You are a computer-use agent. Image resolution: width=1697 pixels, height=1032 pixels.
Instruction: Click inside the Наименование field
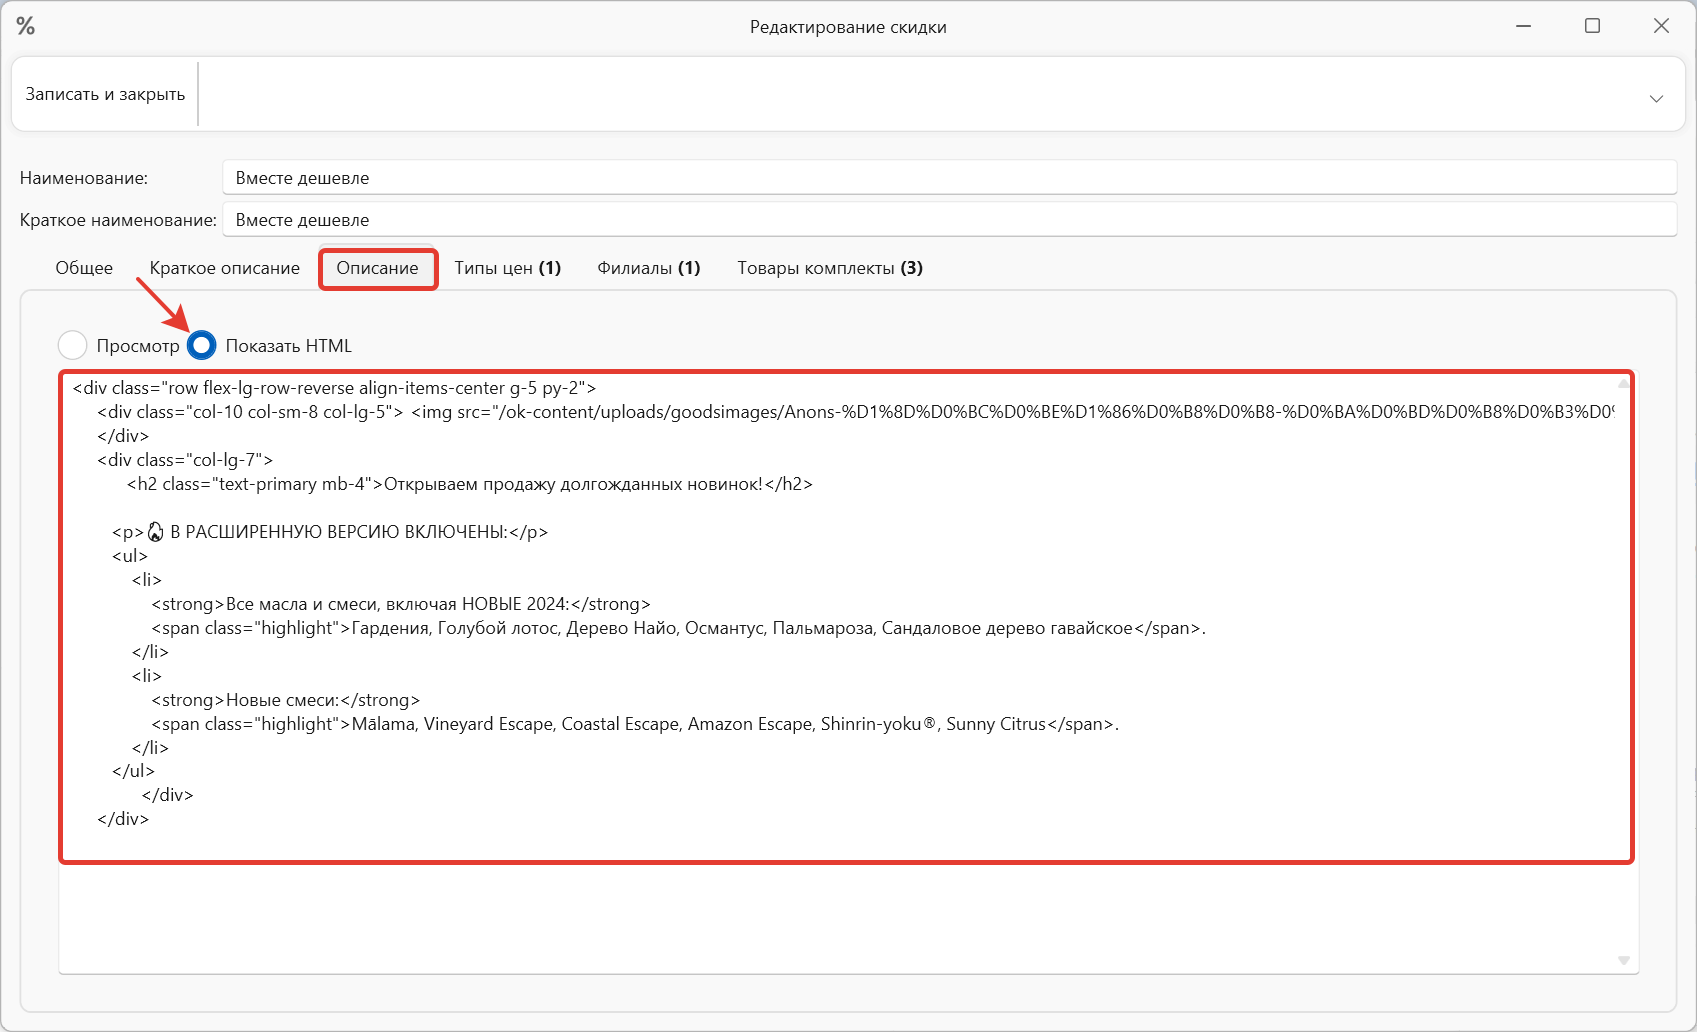point(700,177)
